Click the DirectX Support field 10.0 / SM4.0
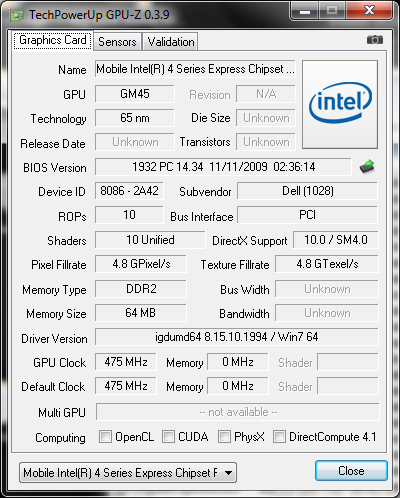The image size is (400, 498). click(336, 240)
